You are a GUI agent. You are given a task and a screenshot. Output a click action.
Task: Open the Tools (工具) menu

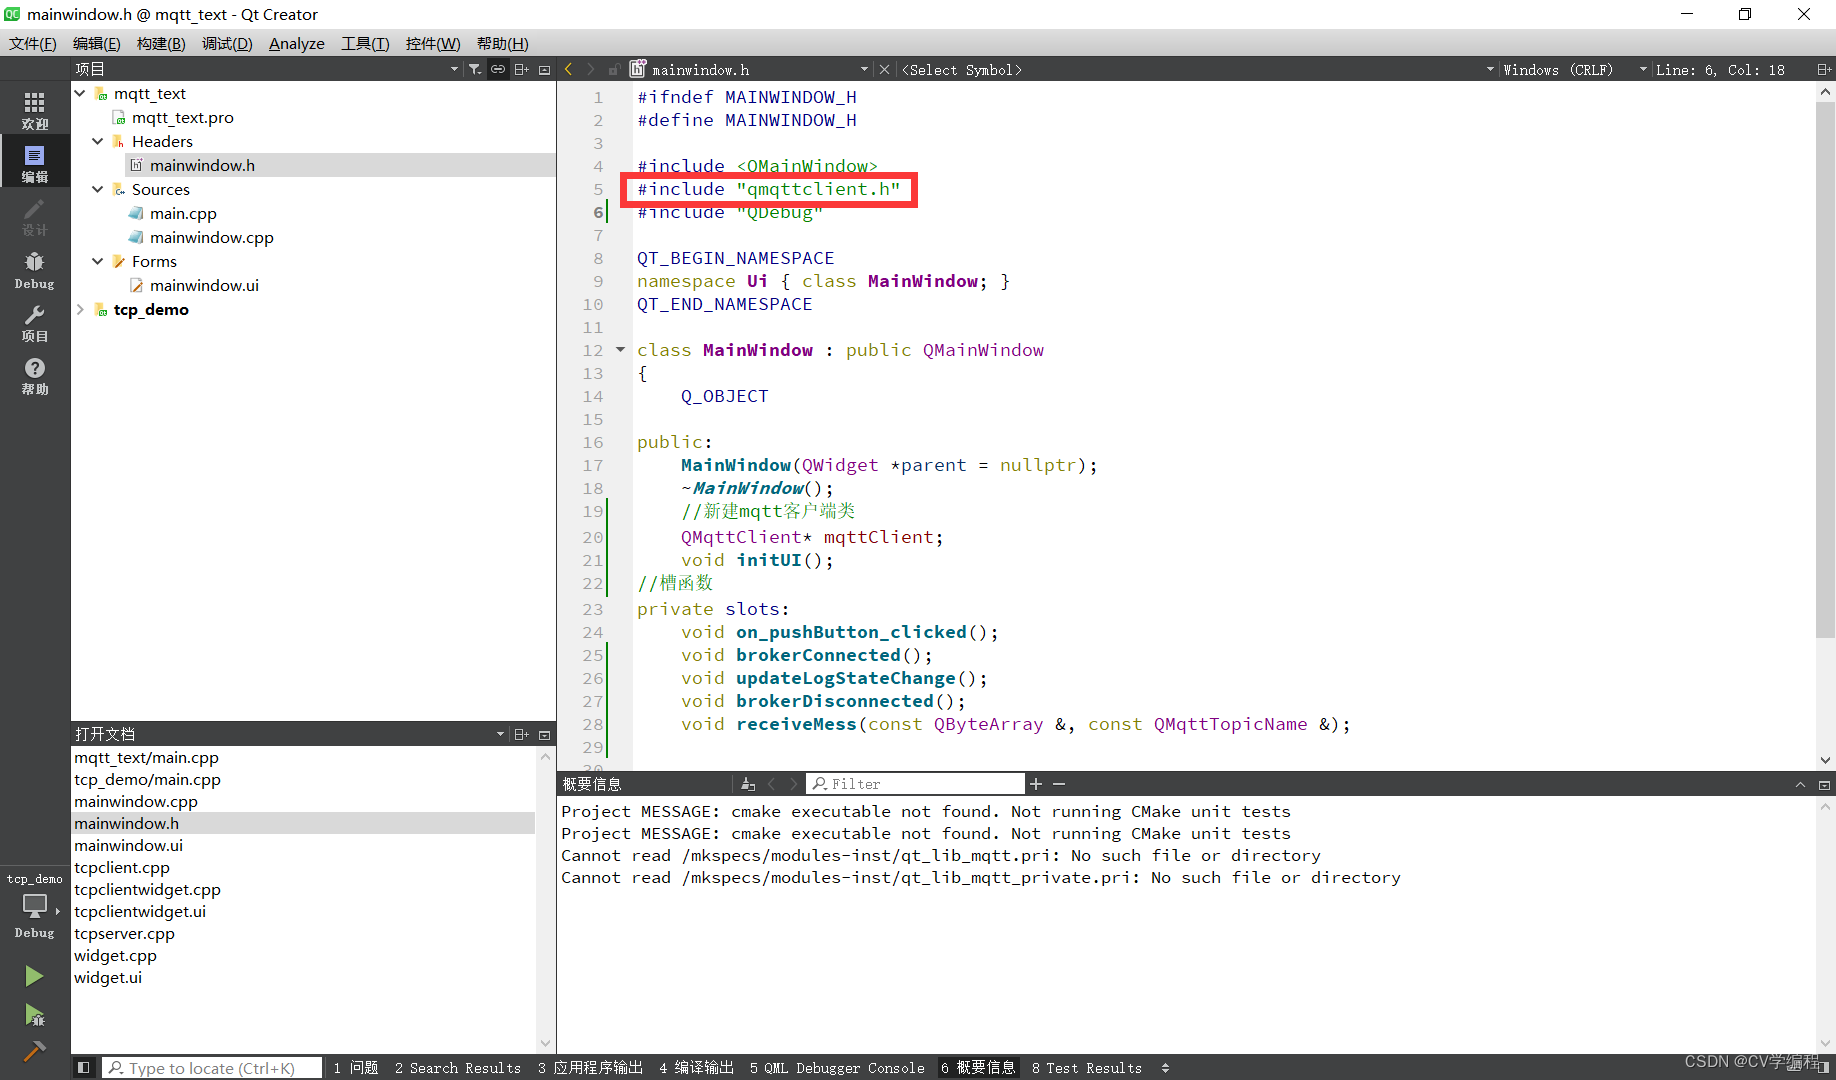[x=365, y=43]
